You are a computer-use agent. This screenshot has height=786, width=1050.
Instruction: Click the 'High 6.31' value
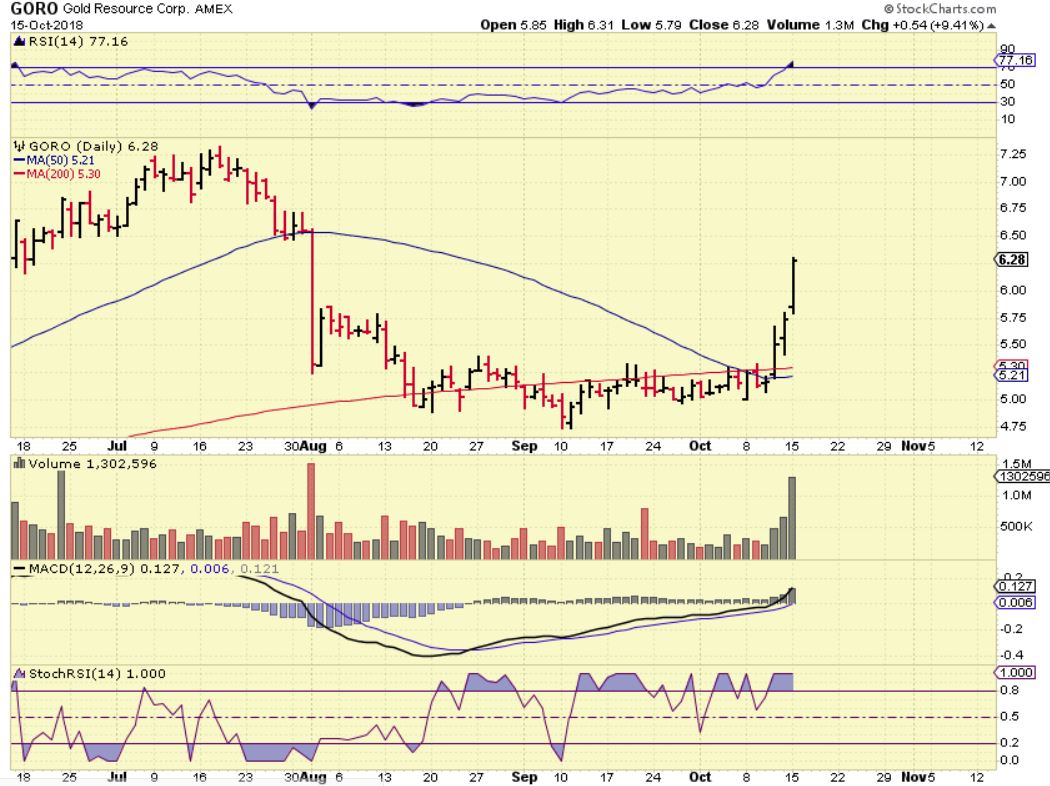(x=583, y=25)
